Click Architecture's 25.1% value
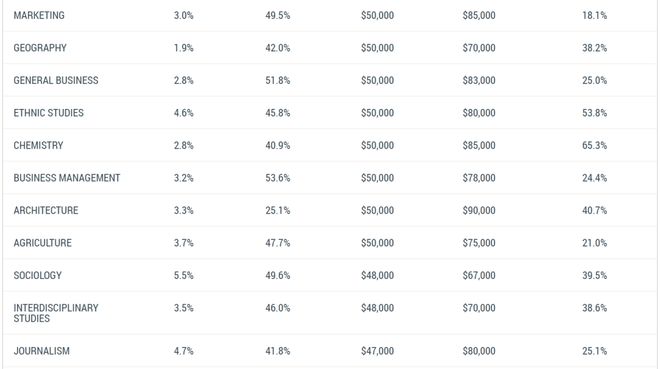The width and height of the screenshot is (660, 369). 278,210
